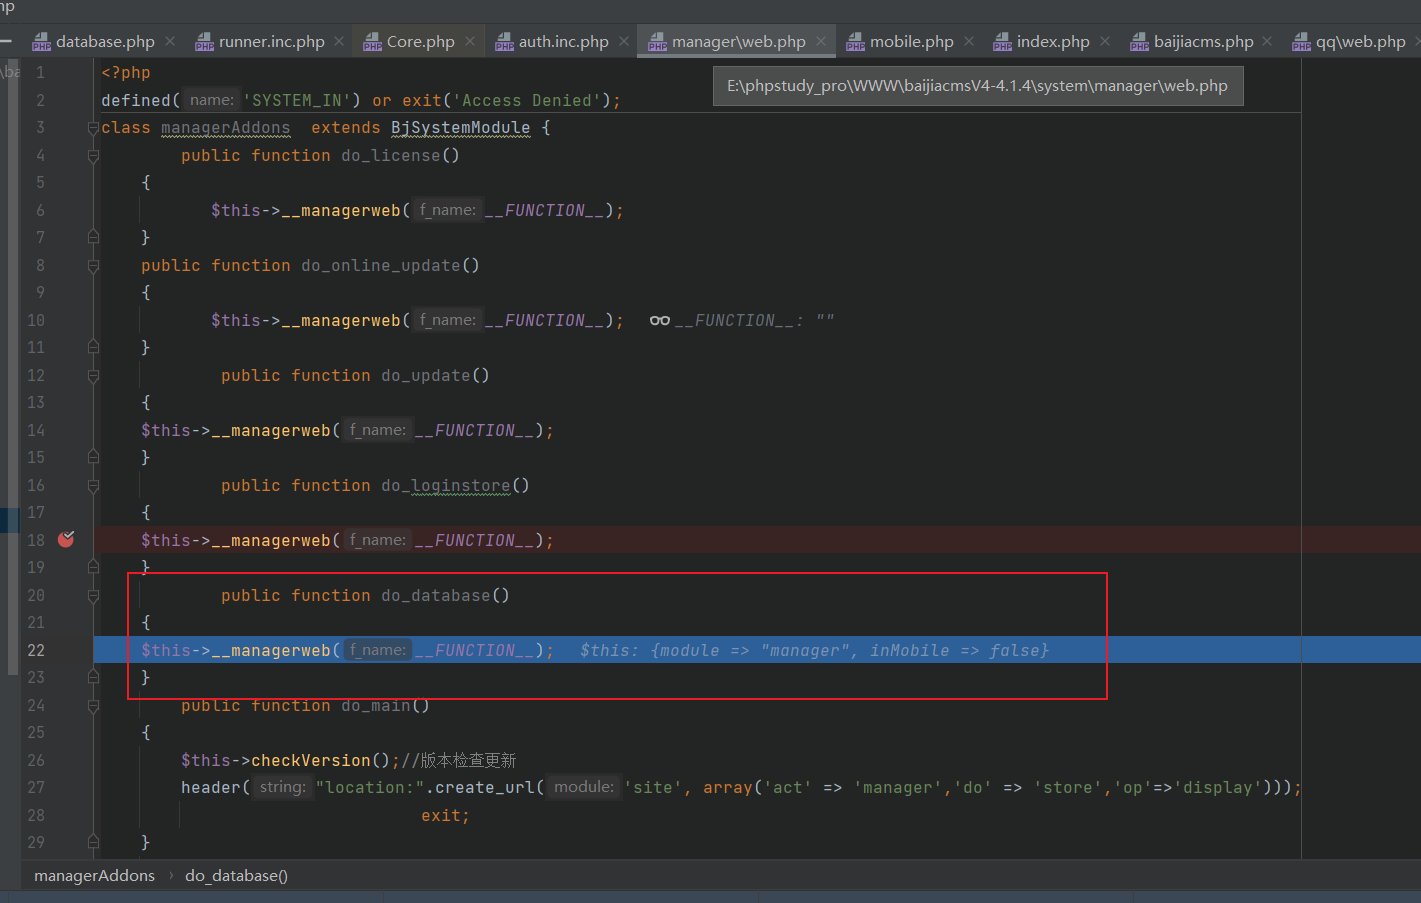Viewport: 1421px width, 903px height.
Task: Click the create_url call on line 27
Action: tap(485, 787)
